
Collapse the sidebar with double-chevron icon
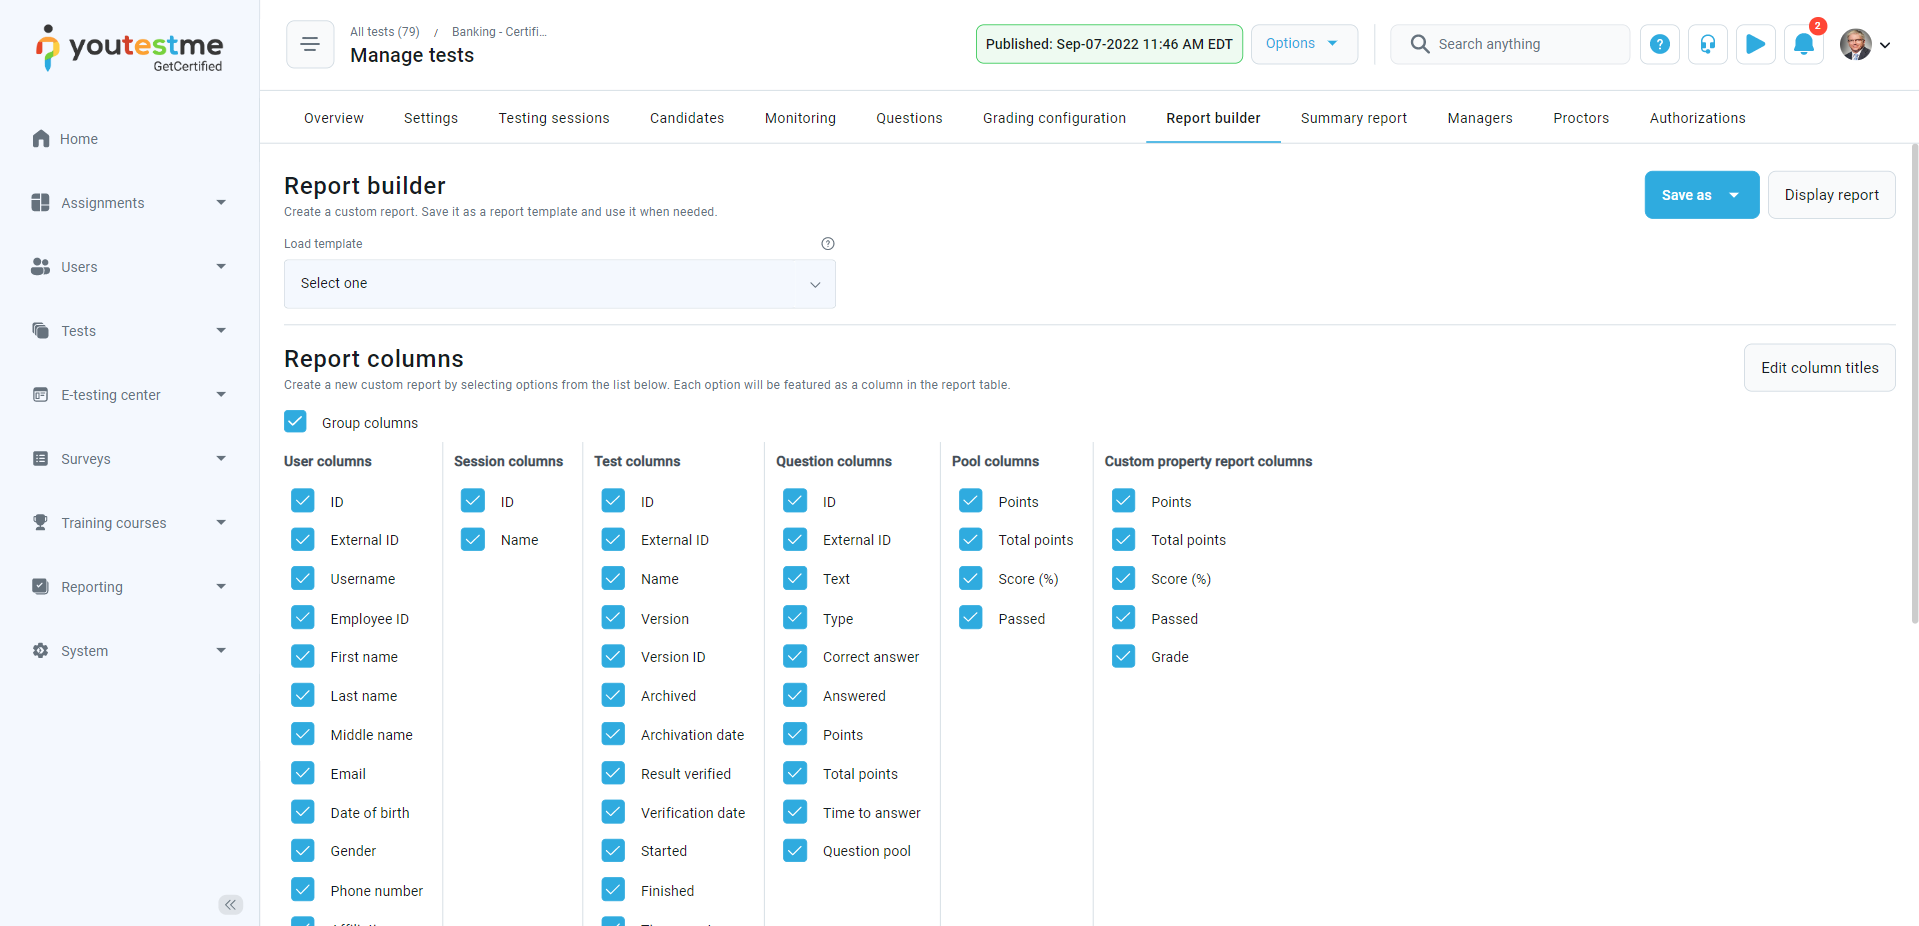coord(230,904)
